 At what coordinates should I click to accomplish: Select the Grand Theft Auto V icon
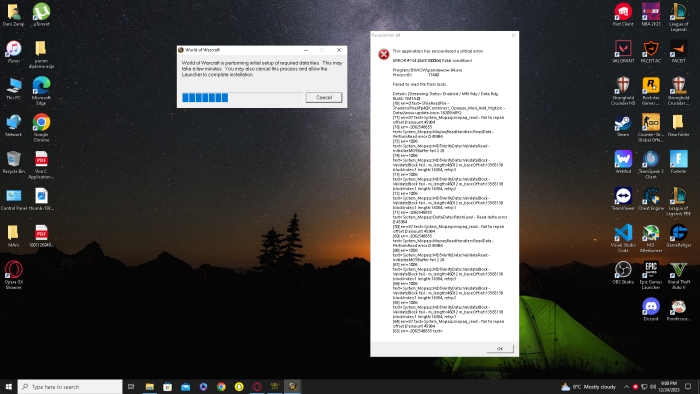pyautogui.click(x=678, y=275)
